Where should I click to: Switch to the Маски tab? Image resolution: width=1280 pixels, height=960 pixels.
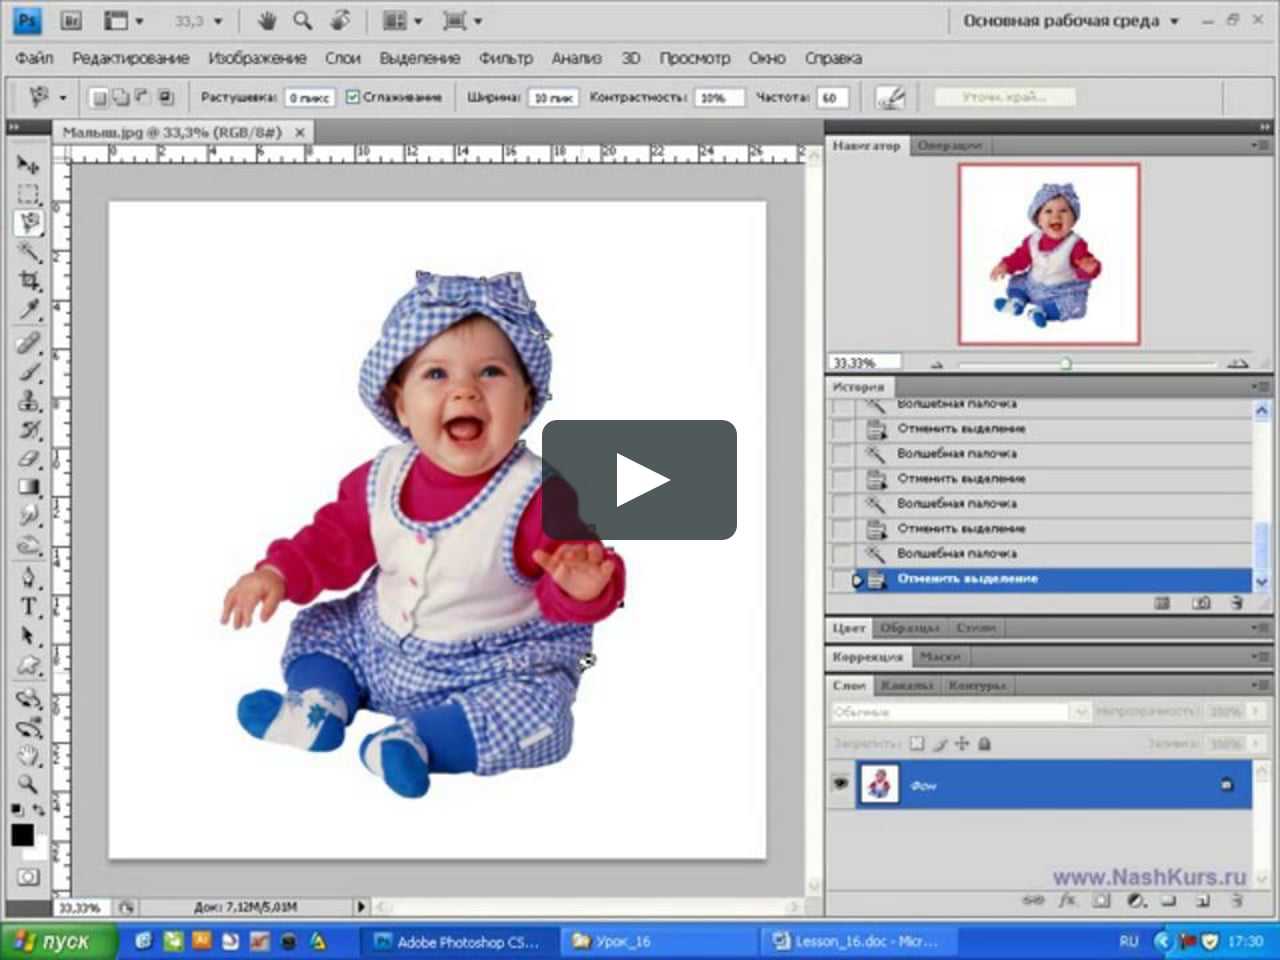click(940, 657)
